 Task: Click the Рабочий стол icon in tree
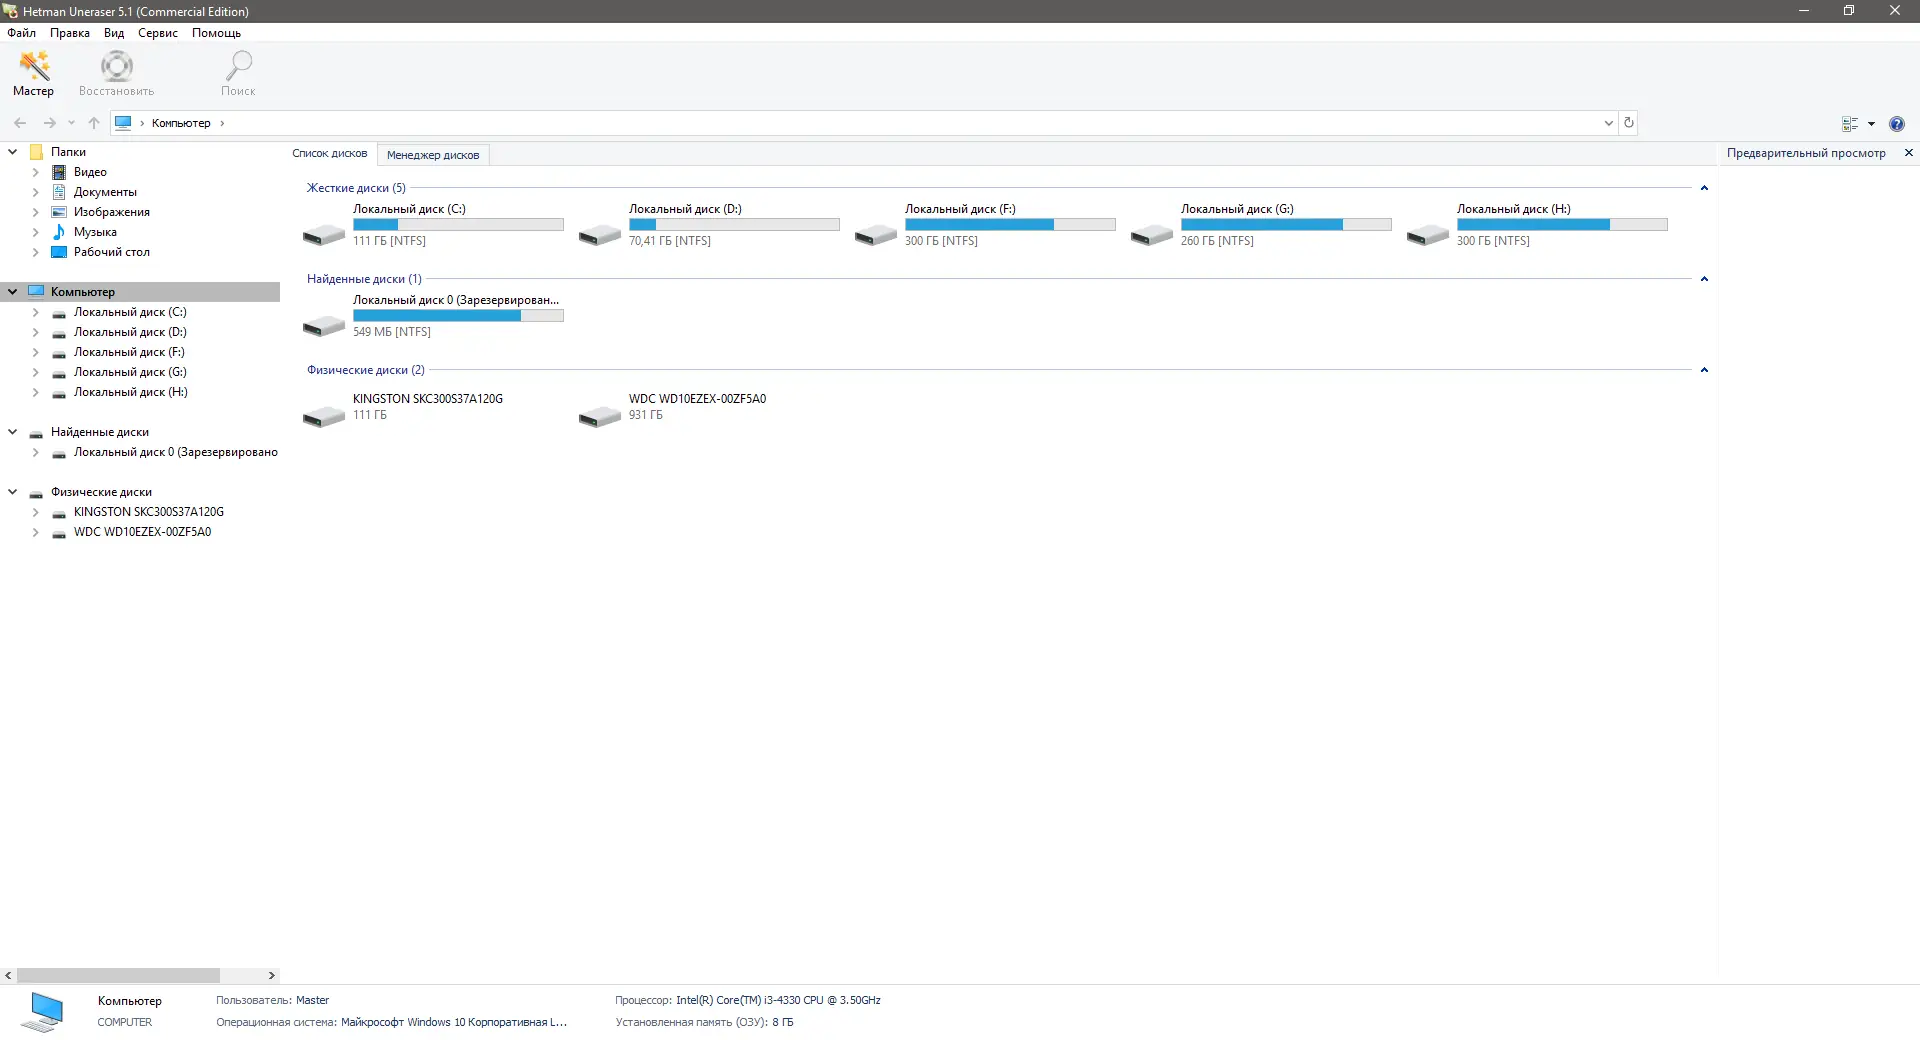(59, 252)
